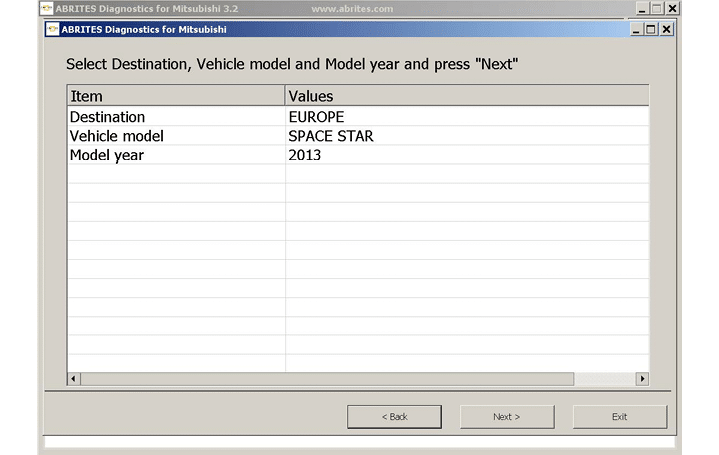Viewport: 719px width, 455px height.
Task: Select the Vehicle model row label
Action: pos(116,136)
